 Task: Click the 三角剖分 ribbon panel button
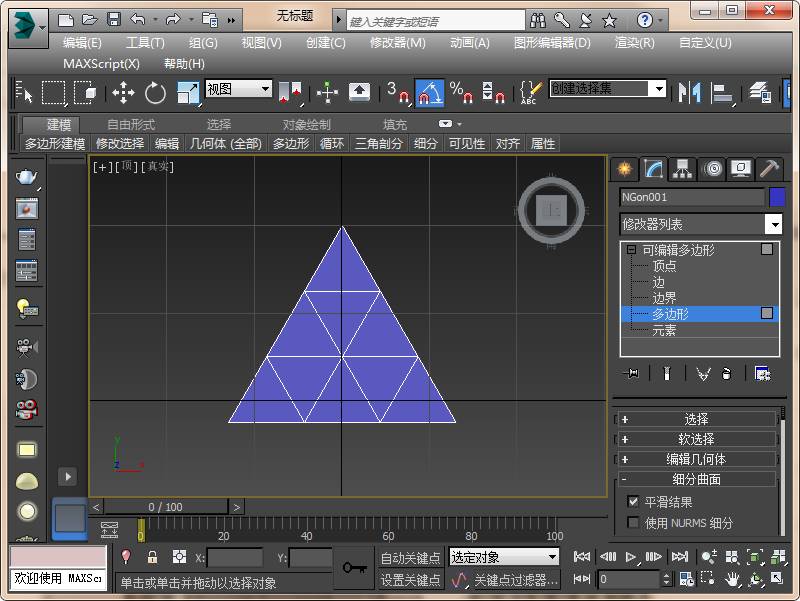coord(379,143)
